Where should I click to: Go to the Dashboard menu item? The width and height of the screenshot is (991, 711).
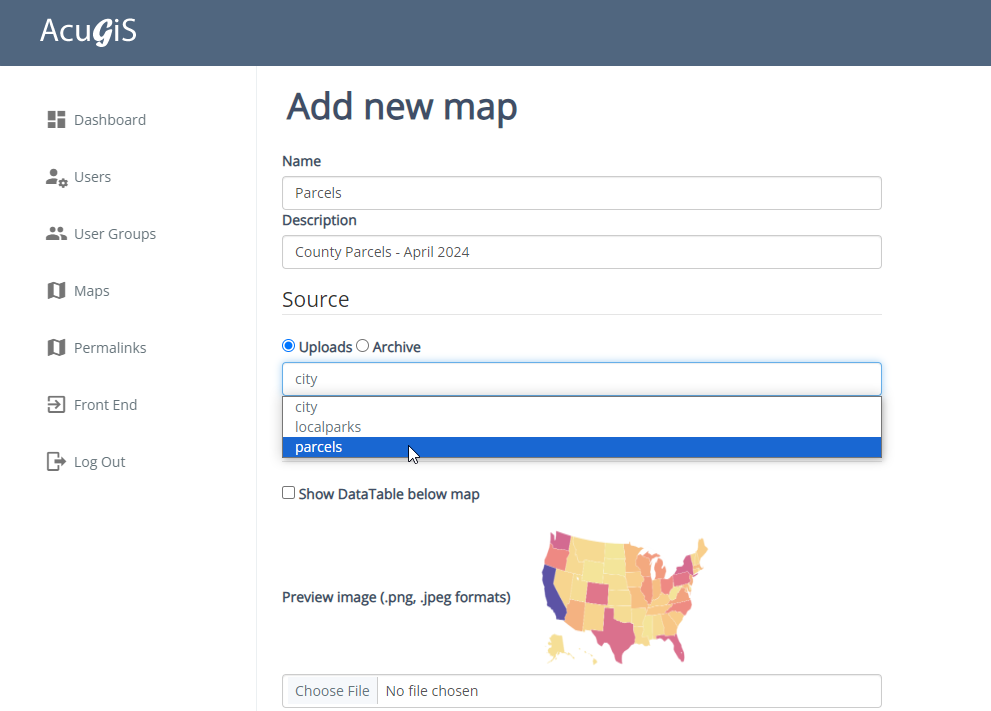[110, 120]
